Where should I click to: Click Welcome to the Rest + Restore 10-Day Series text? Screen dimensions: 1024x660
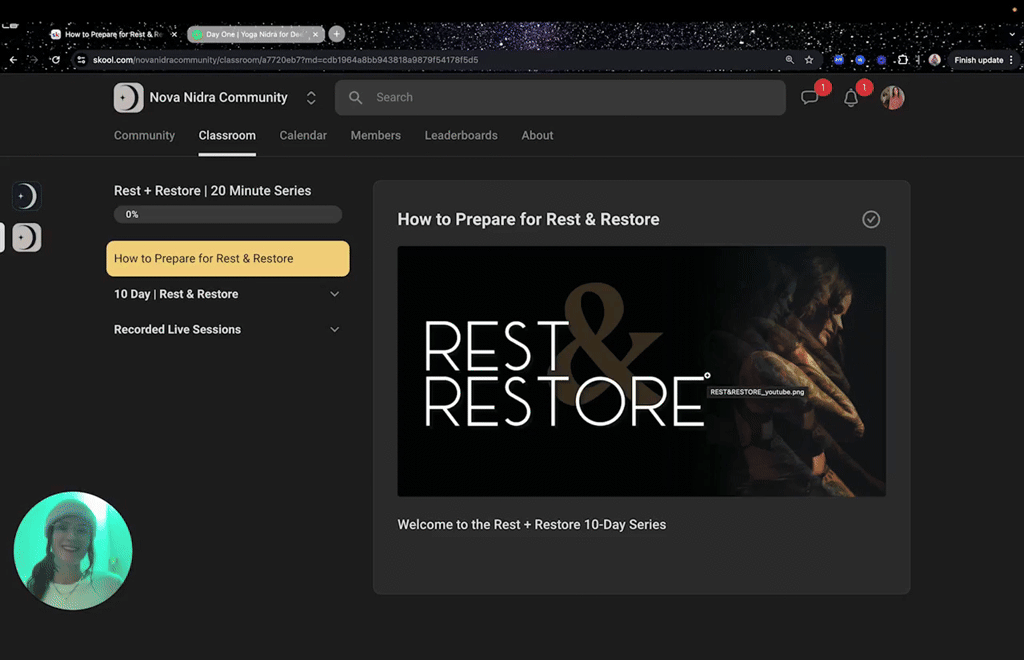pos(532,525)
